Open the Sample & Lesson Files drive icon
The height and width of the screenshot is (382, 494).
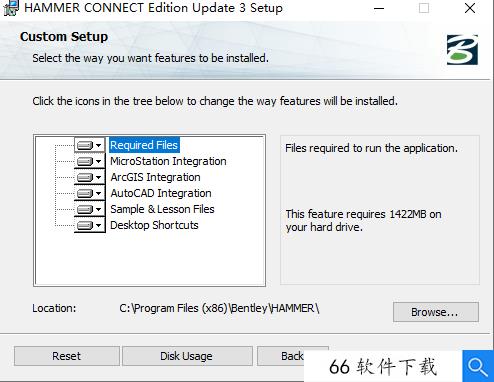(x=89, y=209)
